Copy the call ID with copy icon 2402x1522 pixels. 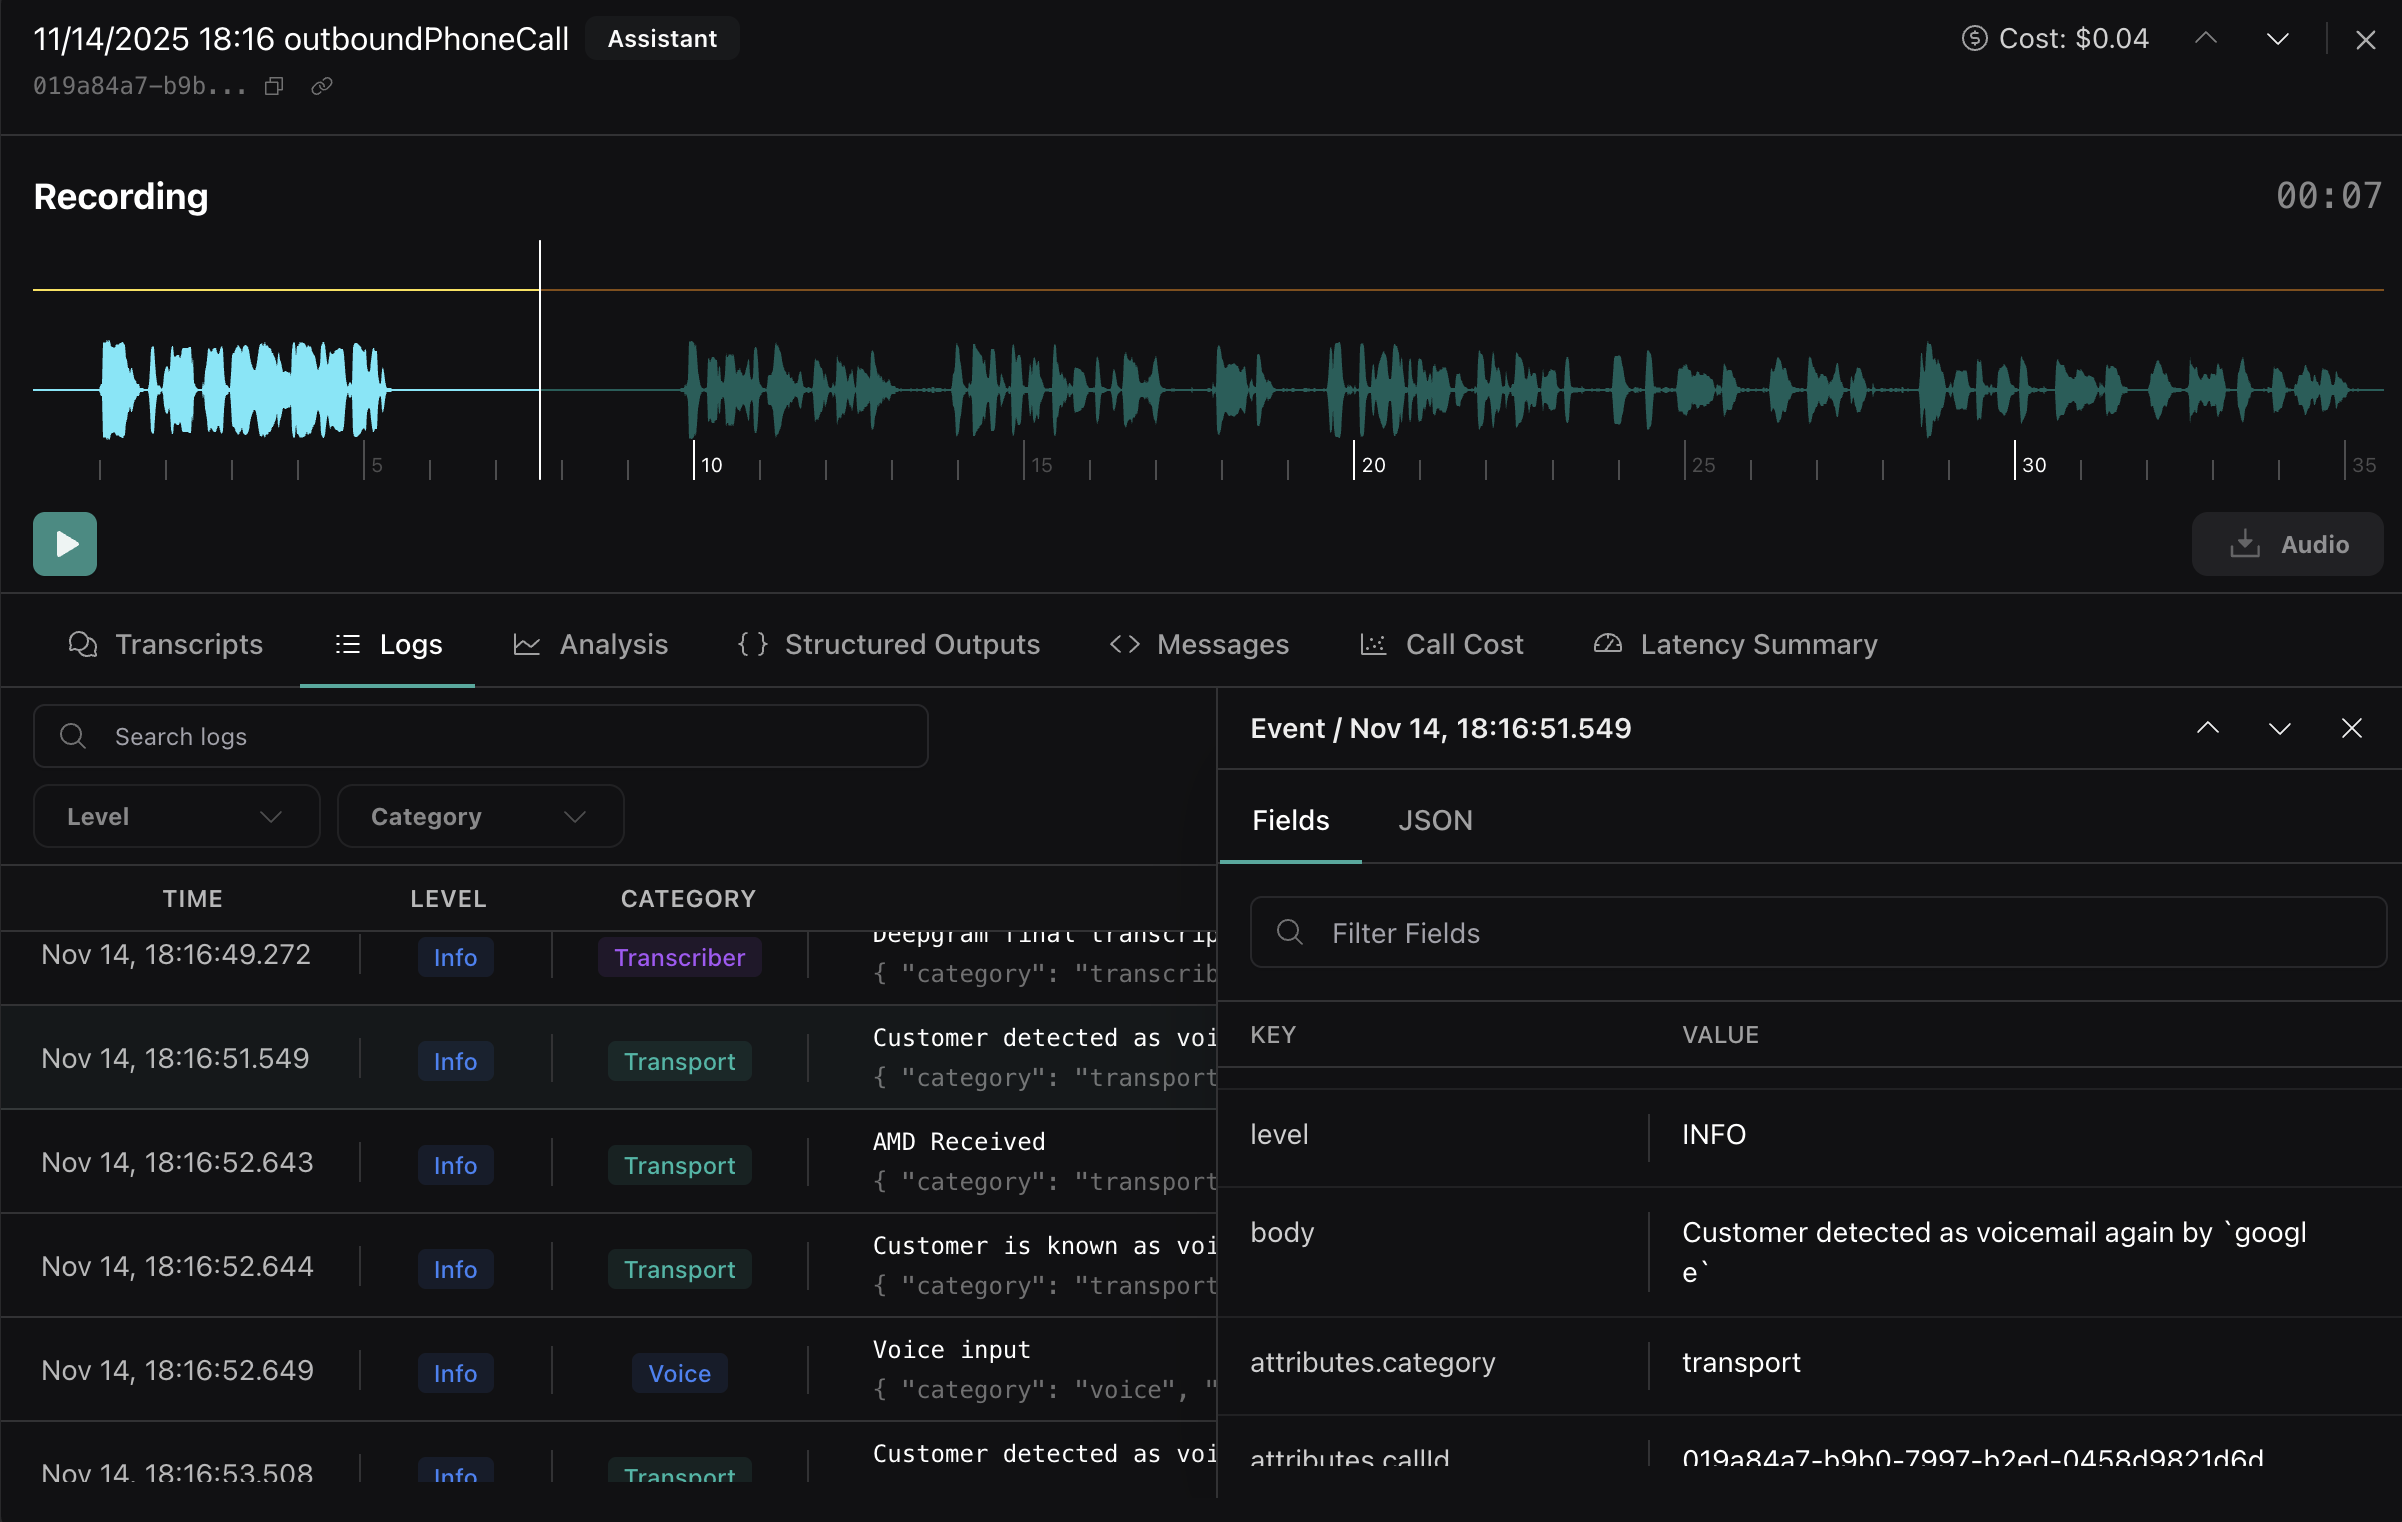[x=274, y=87]
